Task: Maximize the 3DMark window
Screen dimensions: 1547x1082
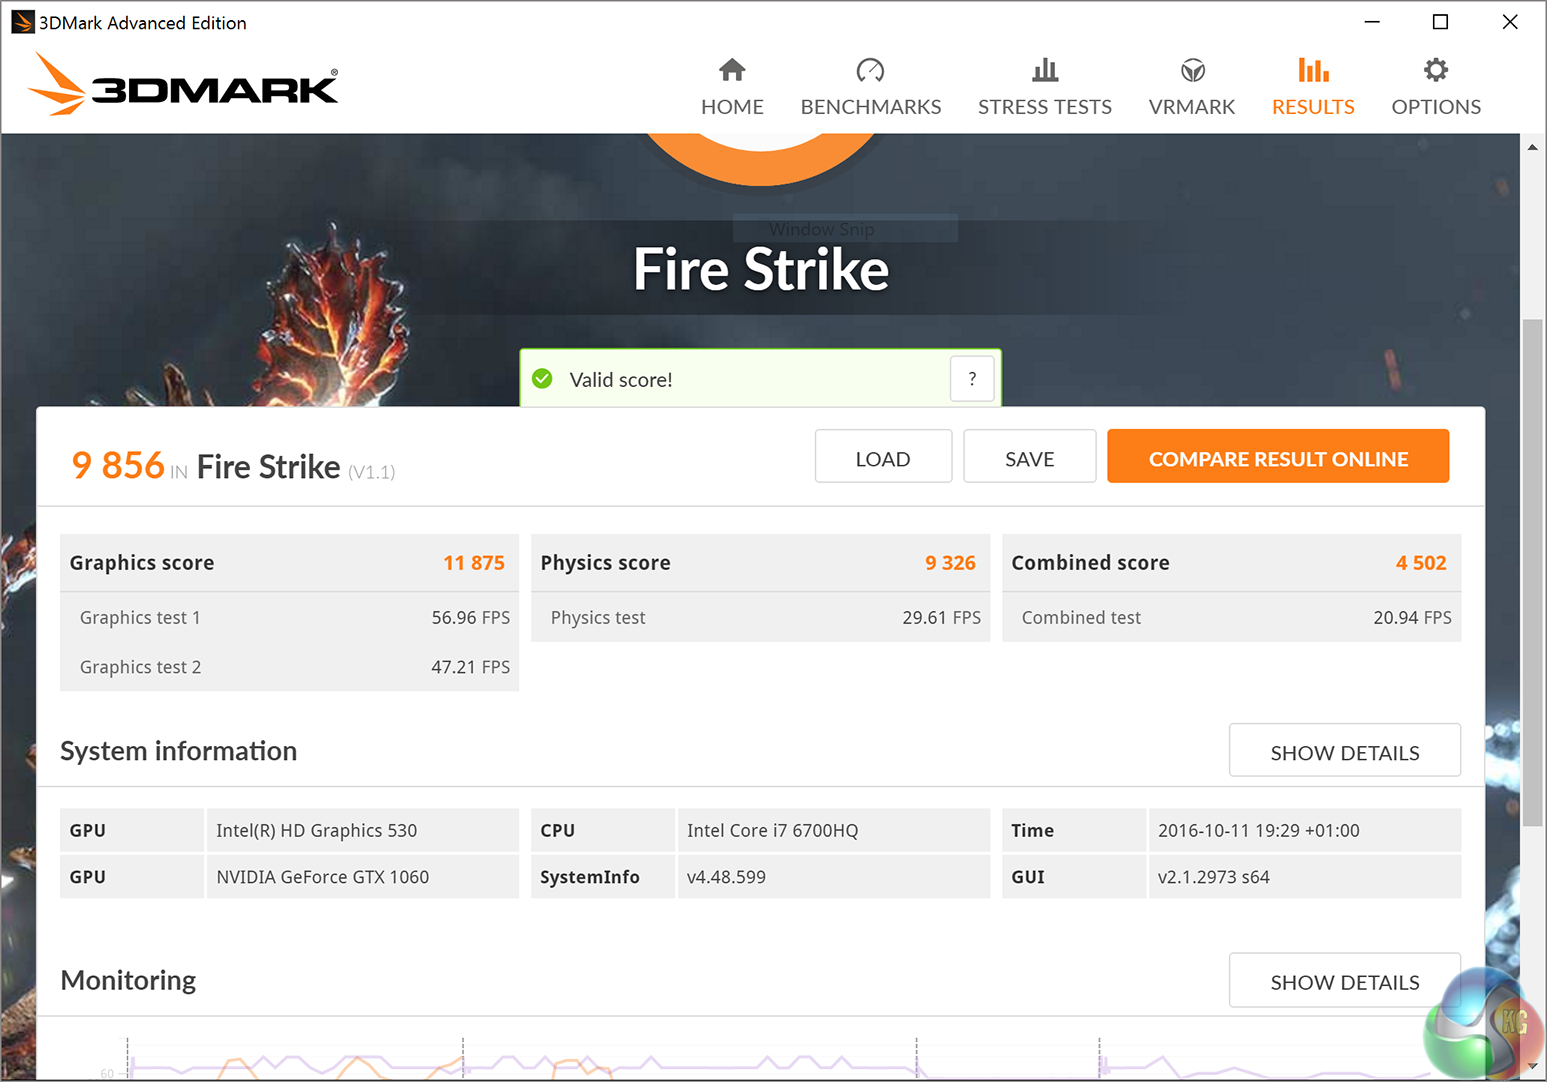Action: pyautogui.click(x=1440, y=22)
